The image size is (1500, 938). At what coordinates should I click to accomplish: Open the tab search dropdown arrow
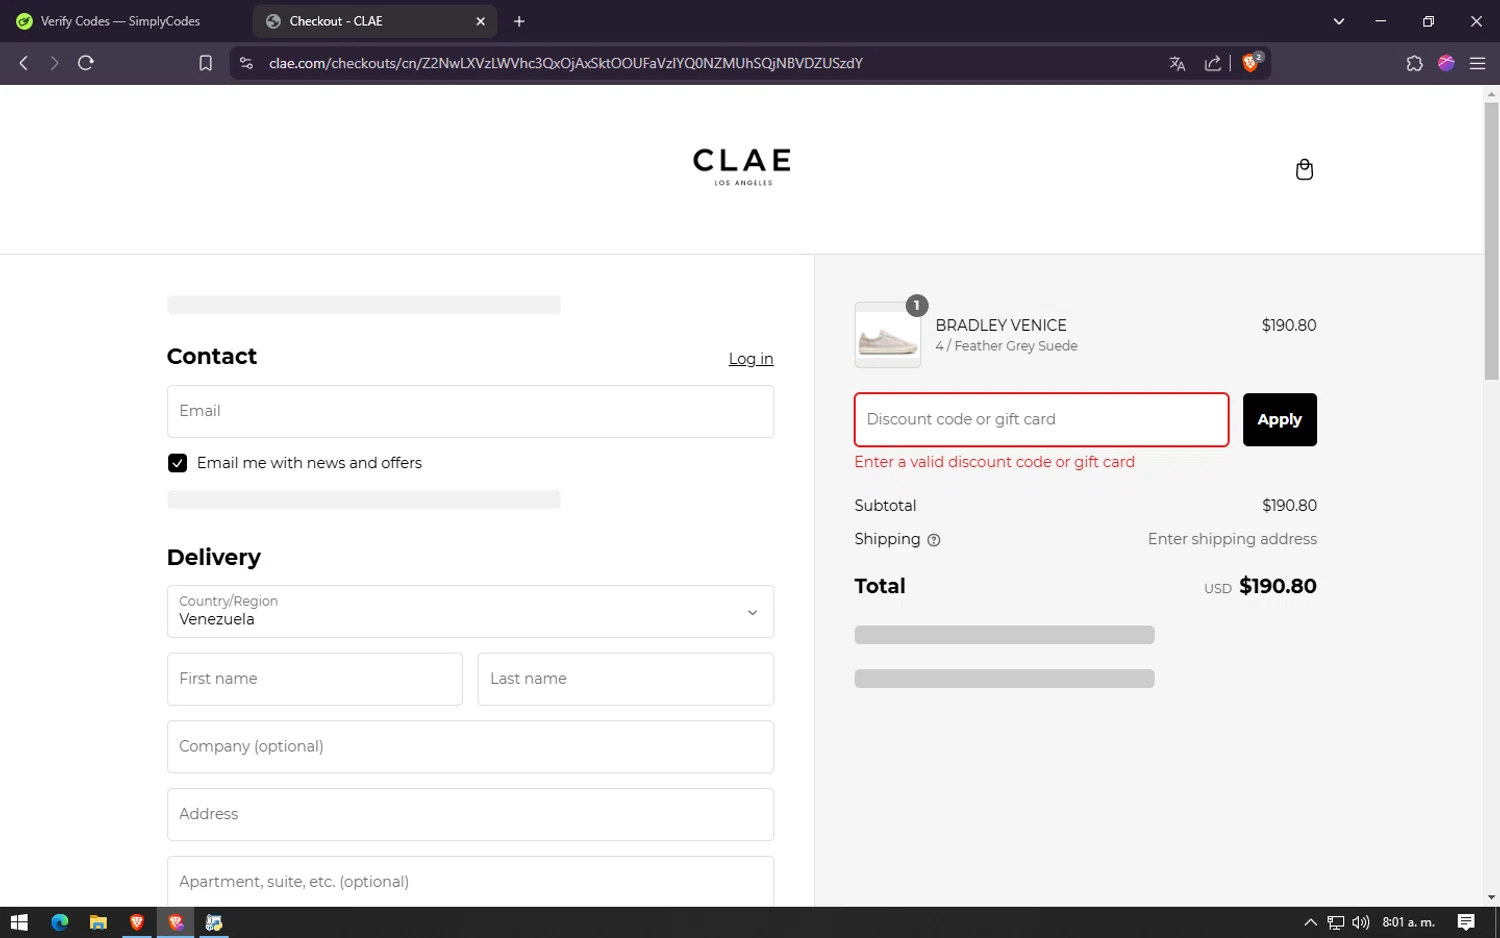pyautogui.click(x=1339, y=21)
